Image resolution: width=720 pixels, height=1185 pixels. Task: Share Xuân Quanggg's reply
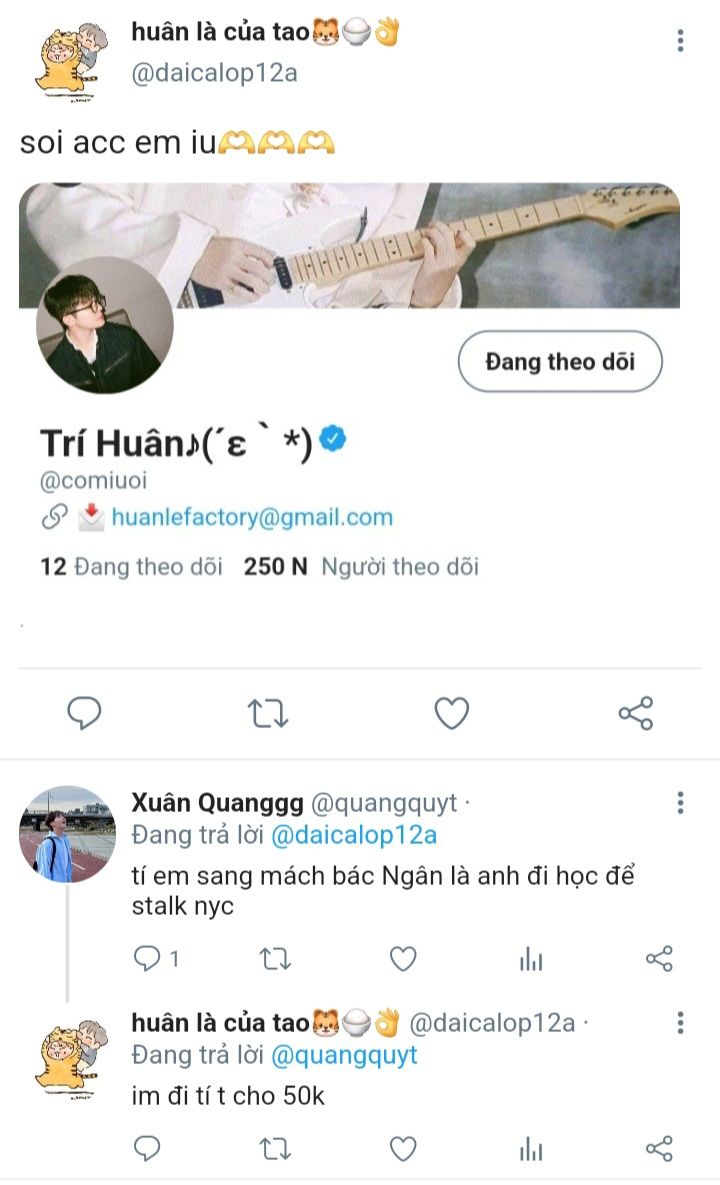coord(659,959)
